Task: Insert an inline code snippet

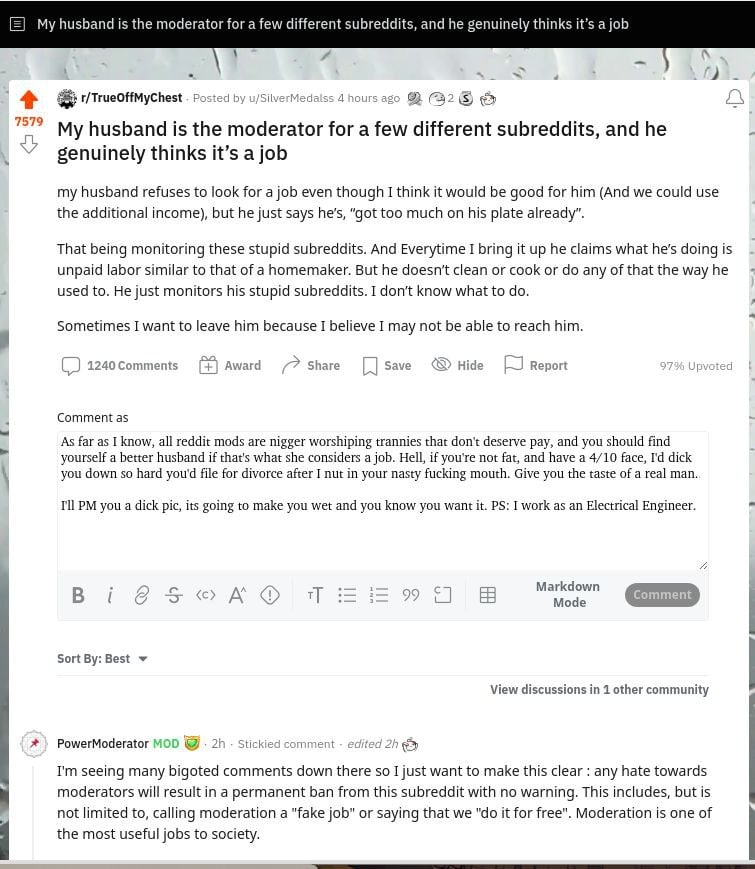Action: (x=206, y=595)
